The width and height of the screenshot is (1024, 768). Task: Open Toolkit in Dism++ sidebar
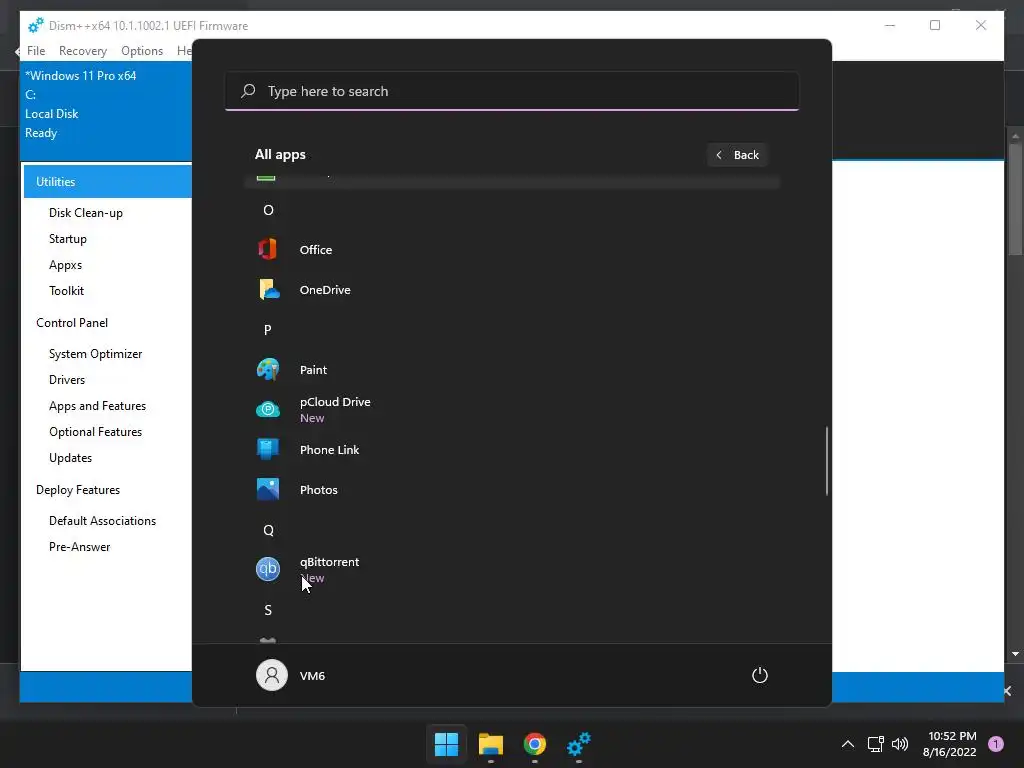pos(66,291)
